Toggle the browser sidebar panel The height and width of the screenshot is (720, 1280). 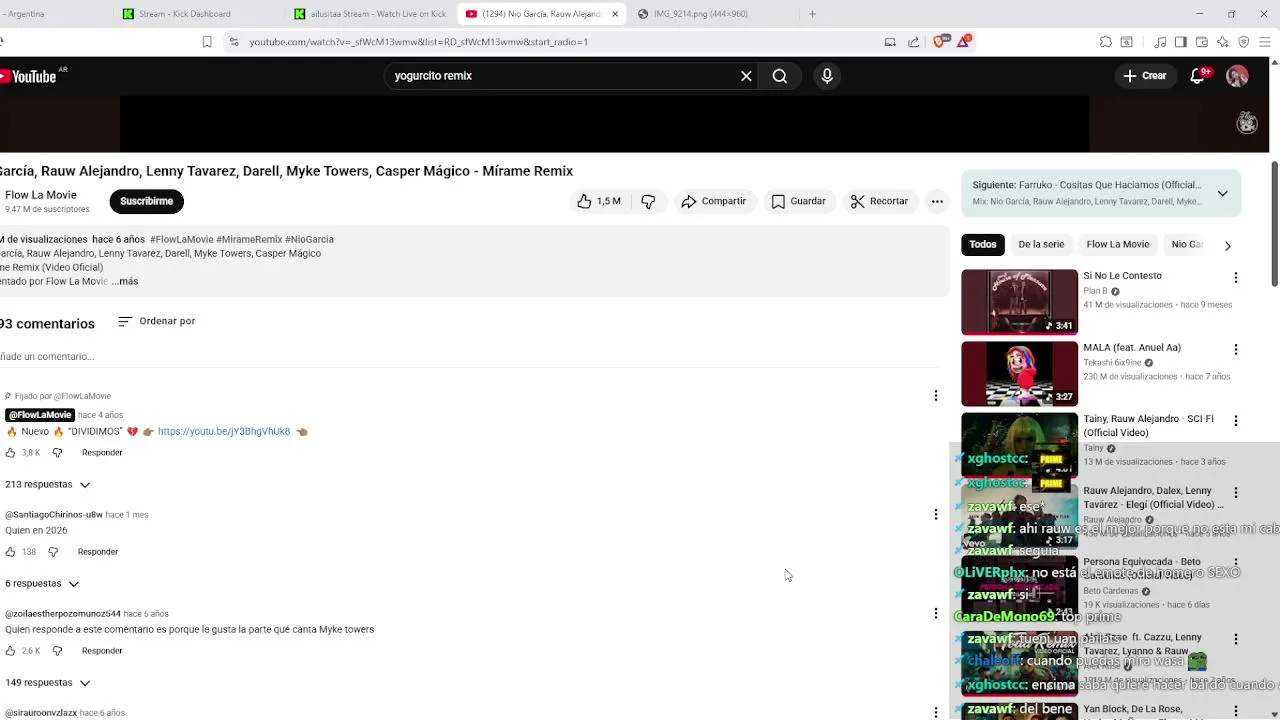tap(1181, 42)
